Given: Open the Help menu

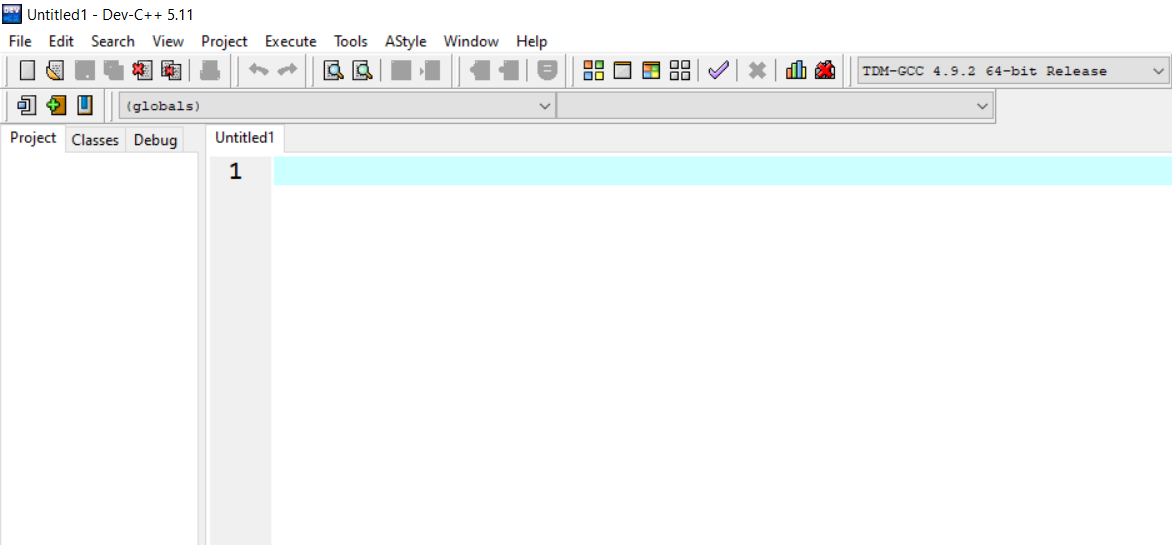Looking at the screenshot, I should (532, 41).
